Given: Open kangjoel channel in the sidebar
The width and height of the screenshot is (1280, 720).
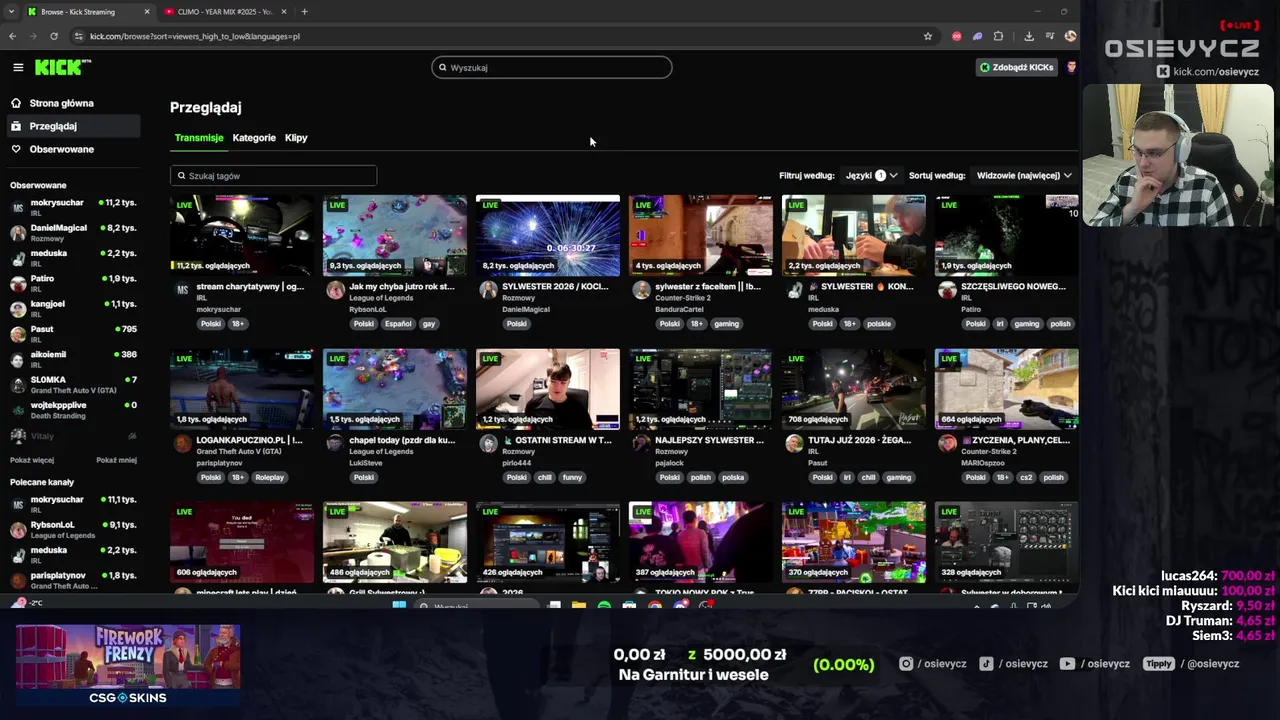Looking at the screenshot, I should [72, 308].
